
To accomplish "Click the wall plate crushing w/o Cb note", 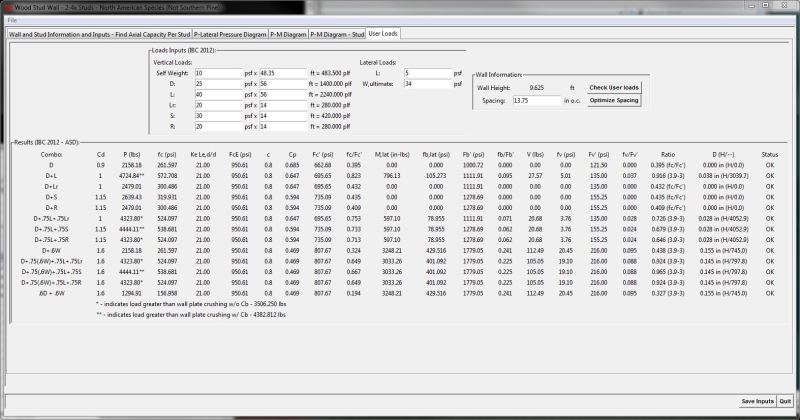I will click(x=191, y=304).
